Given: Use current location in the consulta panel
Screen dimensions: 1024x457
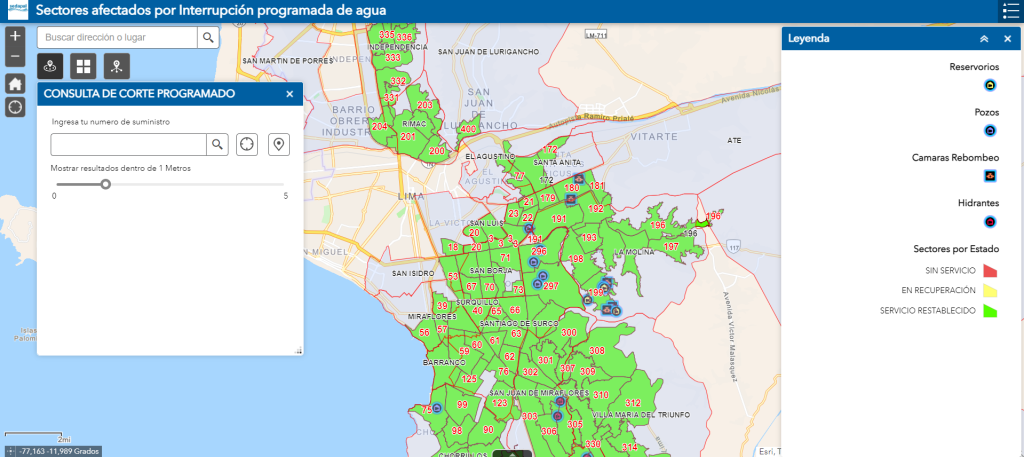Looking at the screenshot, I should coord(248,144).
